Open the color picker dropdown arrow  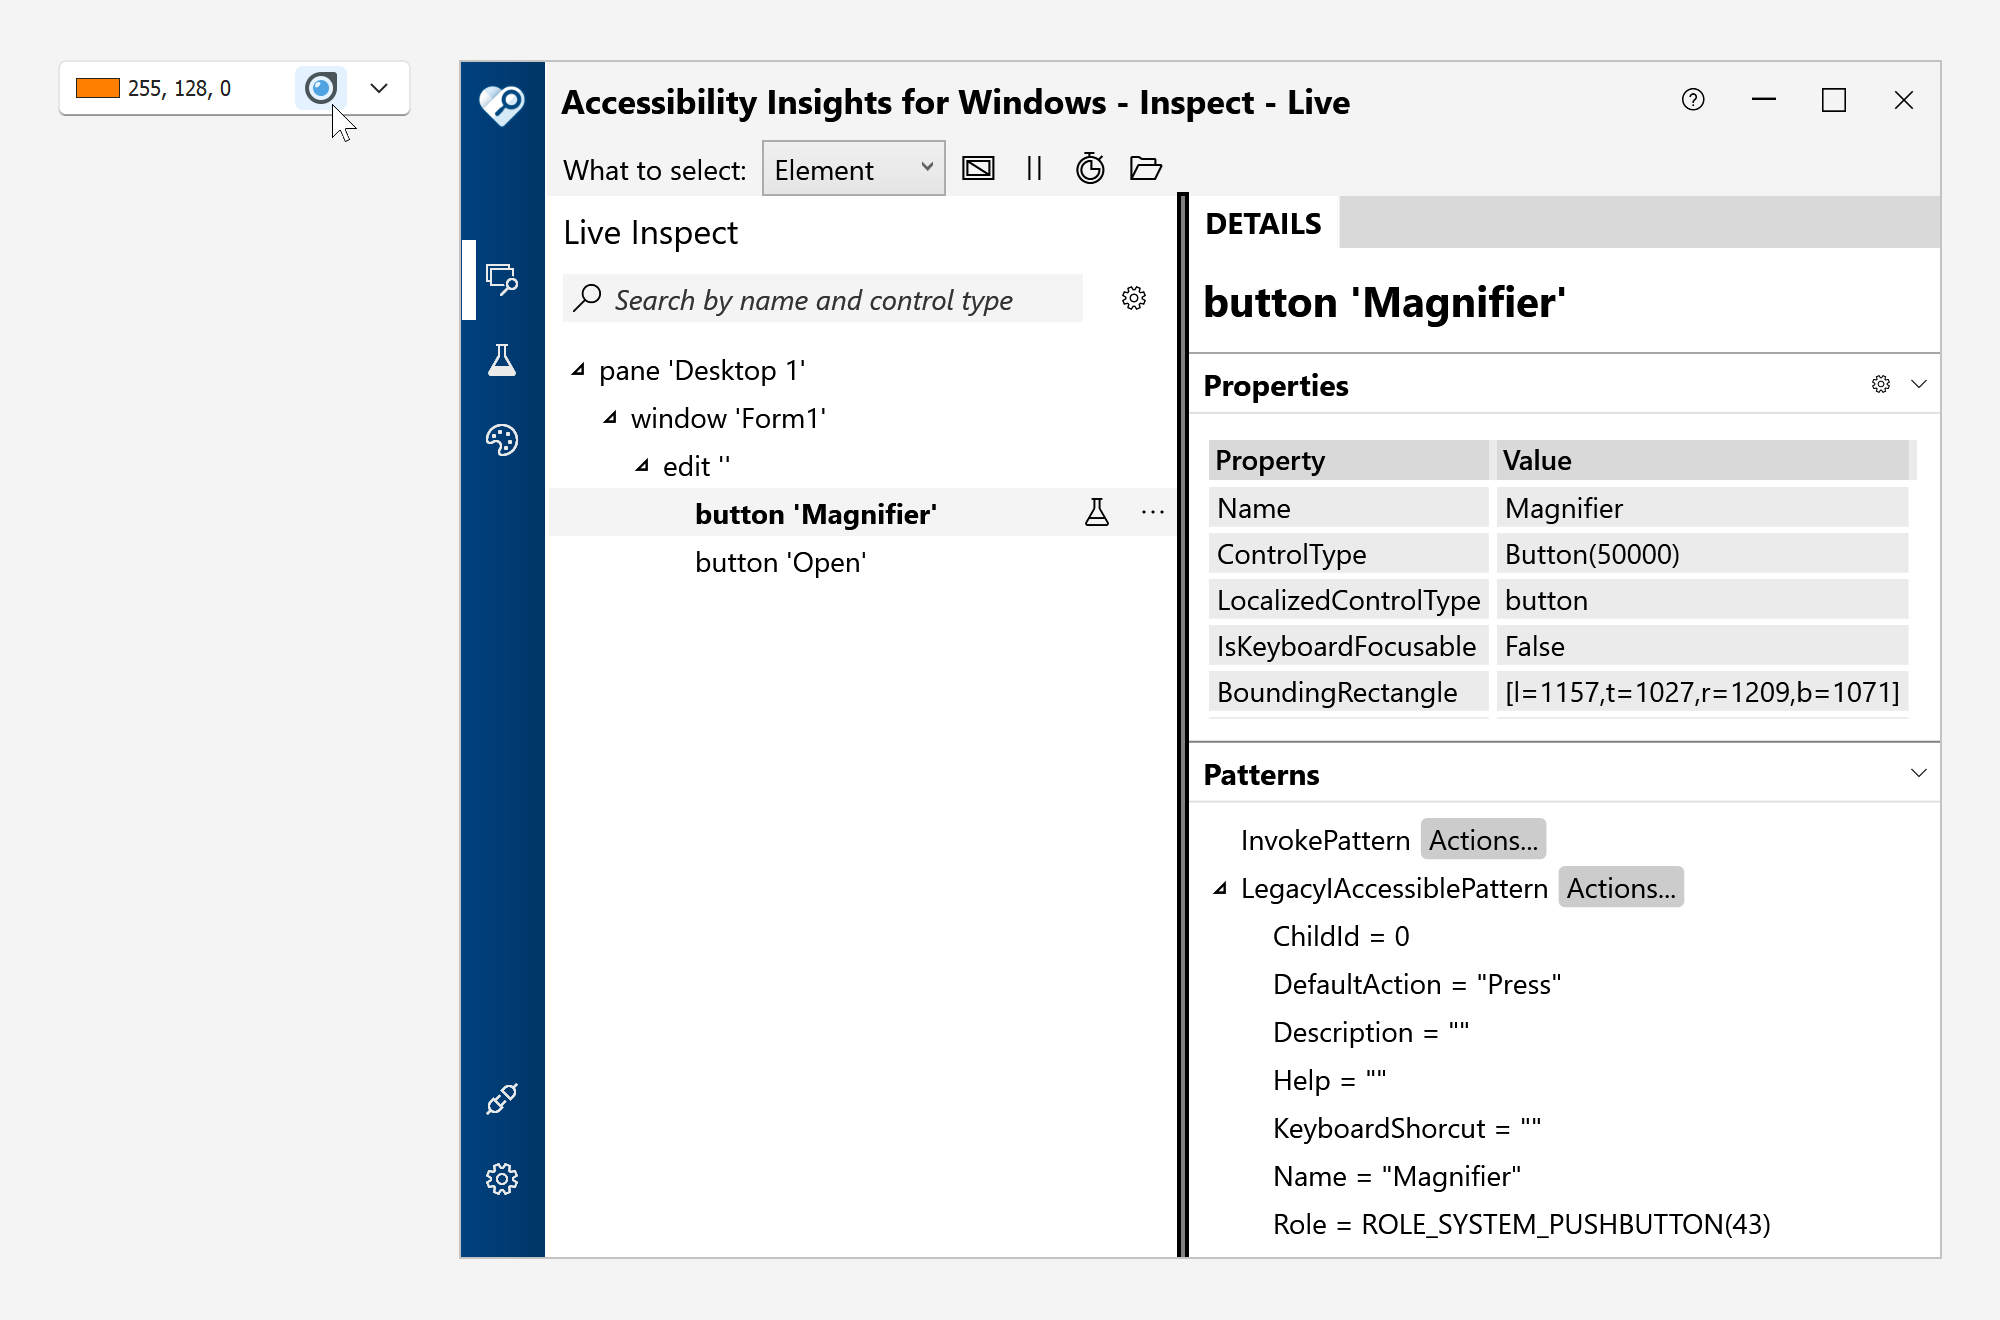tap(379, 88)
